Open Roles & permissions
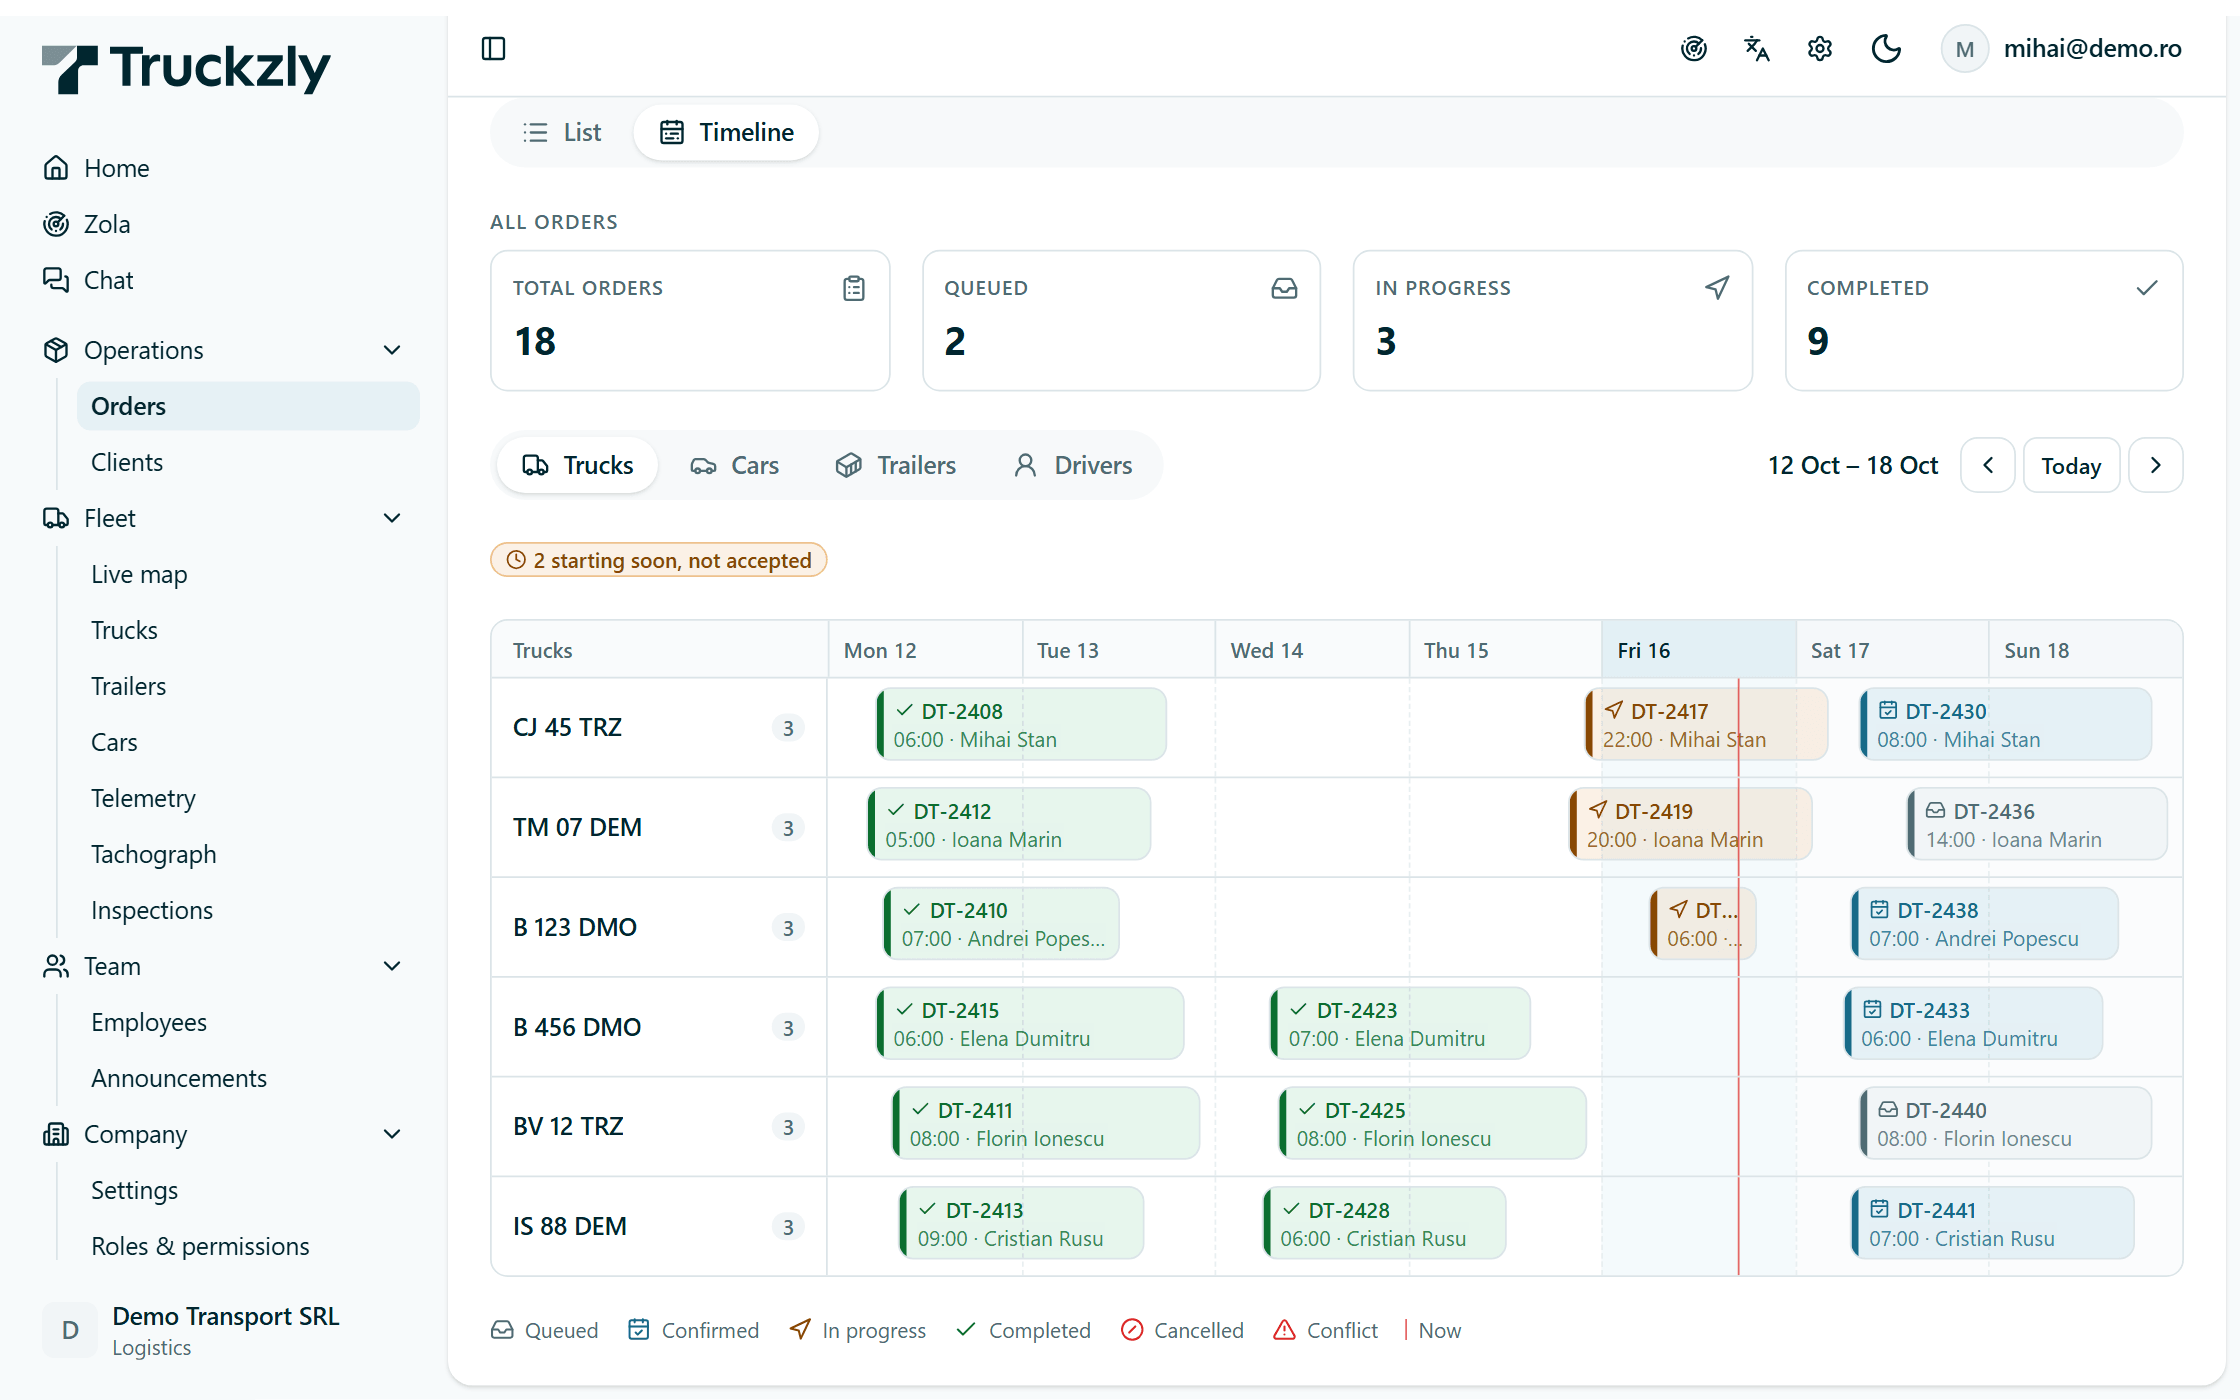2240x1400 pixels. click(248, 1246)
